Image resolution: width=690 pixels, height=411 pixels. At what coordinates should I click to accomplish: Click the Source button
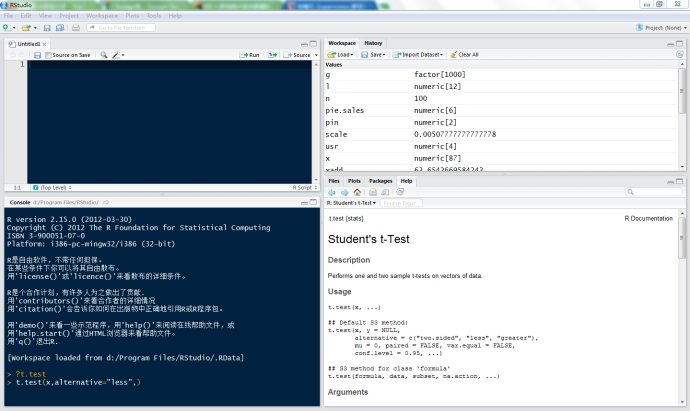(x=297, y=55)
